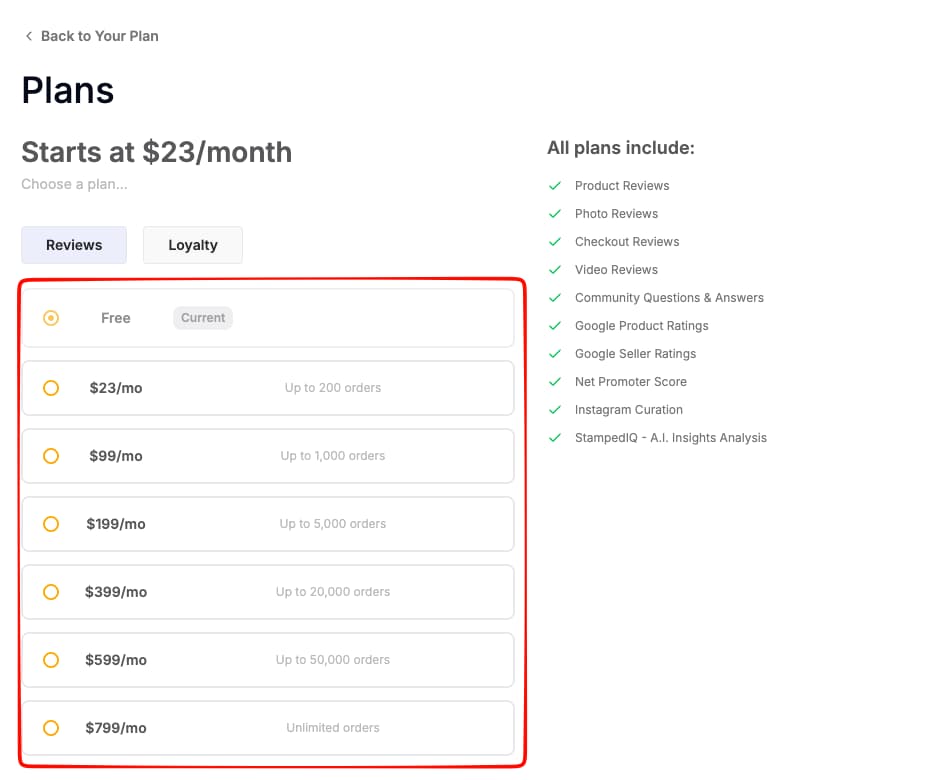Click the Up to 200 orders text
Viewport: 931px width, 780px height.
(x=333, y=388)
